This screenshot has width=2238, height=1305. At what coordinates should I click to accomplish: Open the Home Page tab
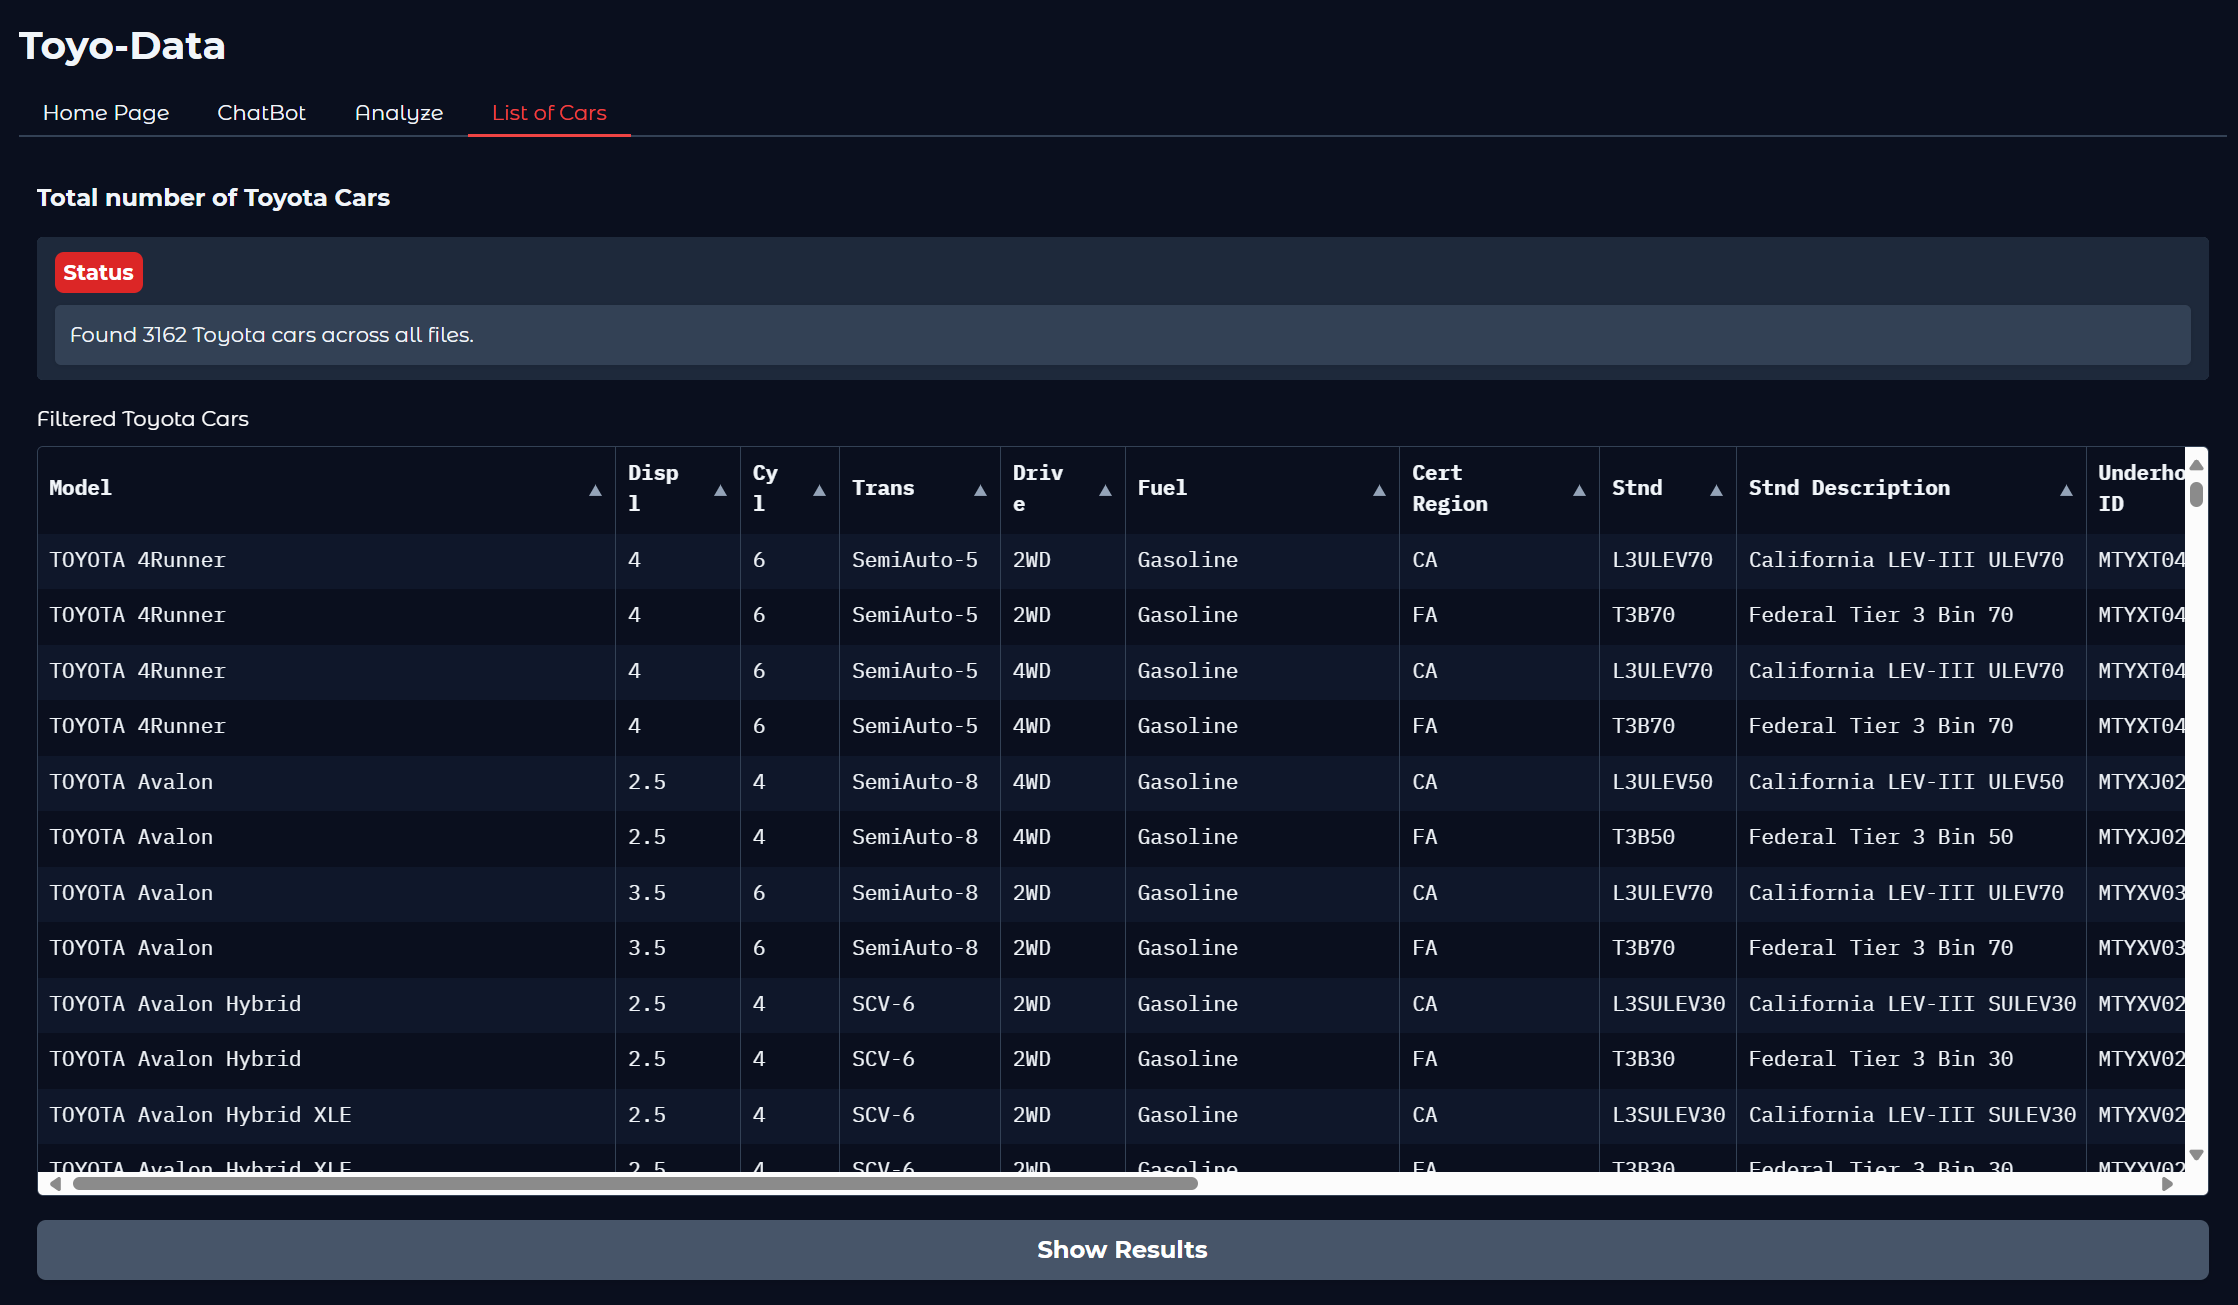(106, 113)
